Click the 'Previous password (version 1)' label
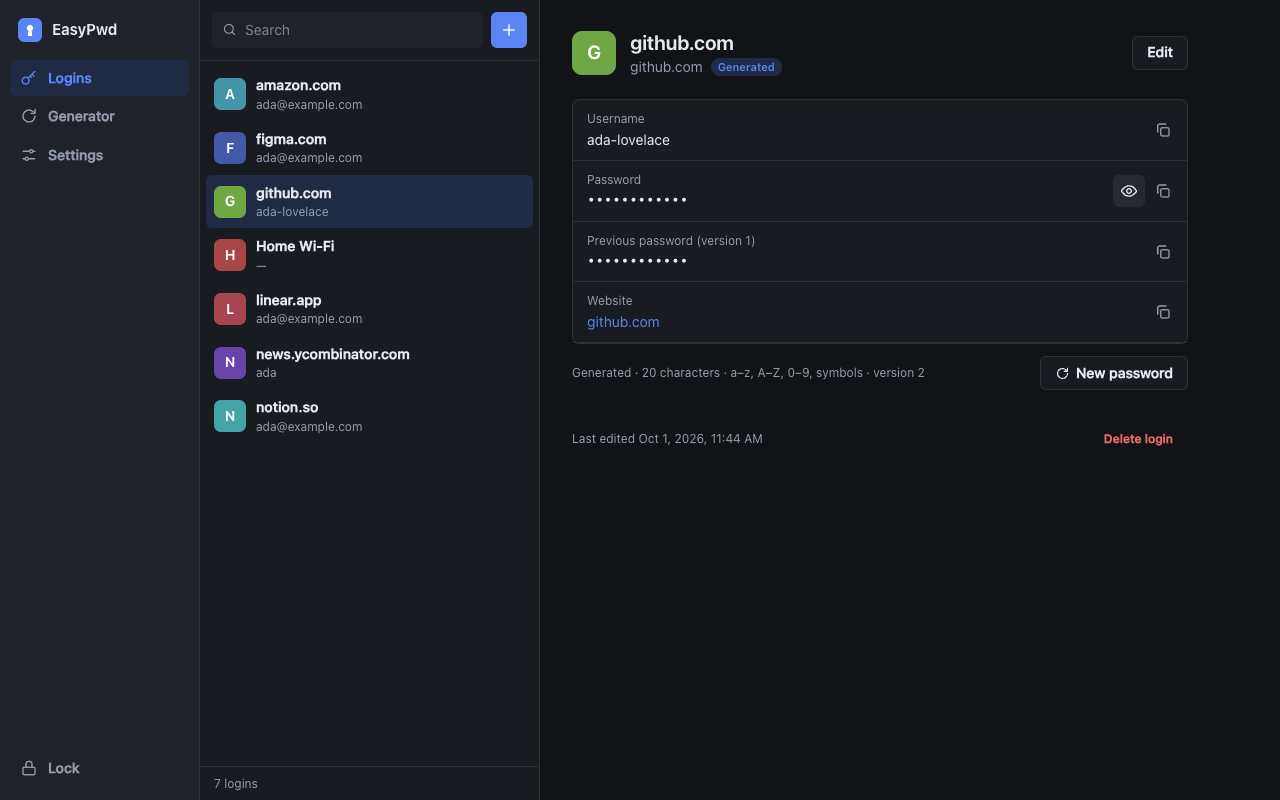The height and width of the screenshot is (800, 1280). [x=671, y=241]
